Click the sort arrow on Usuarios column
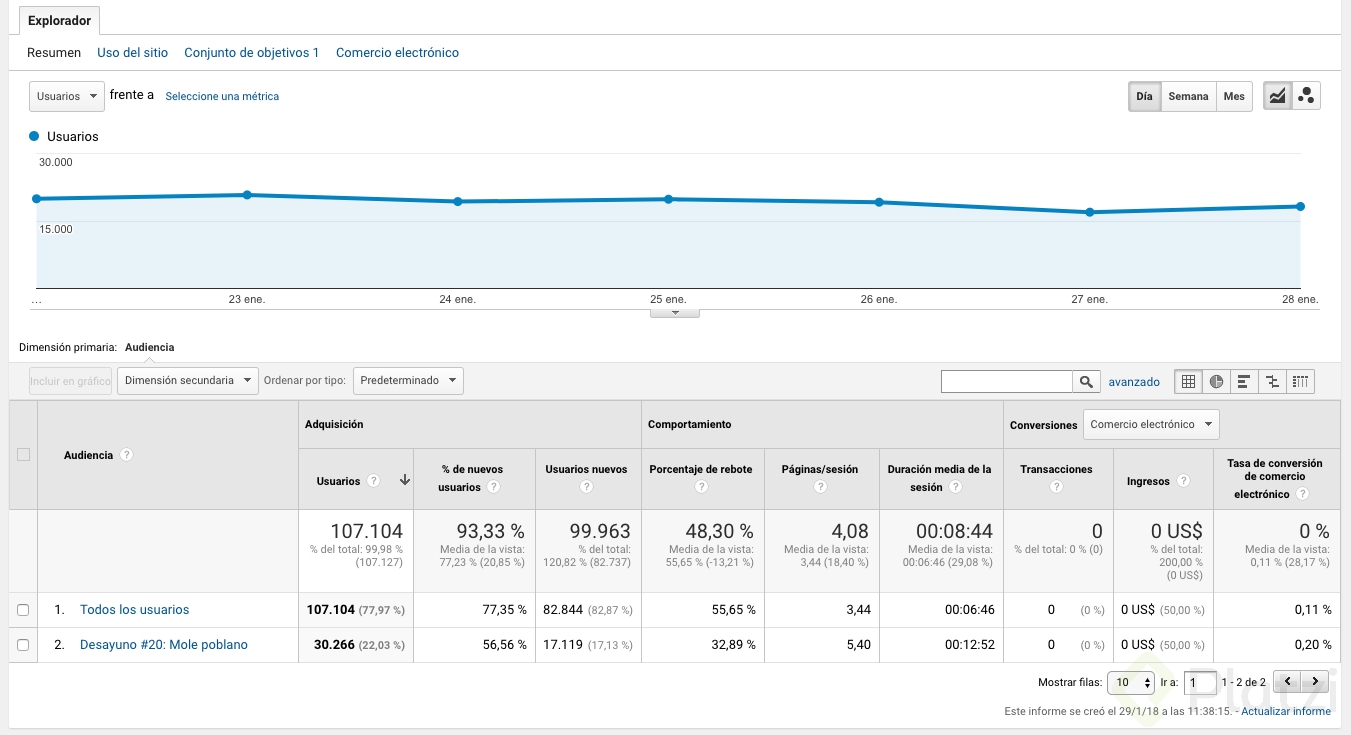Image resolution: width=1351 pixels, height=735 pixels. coord(405,480)
